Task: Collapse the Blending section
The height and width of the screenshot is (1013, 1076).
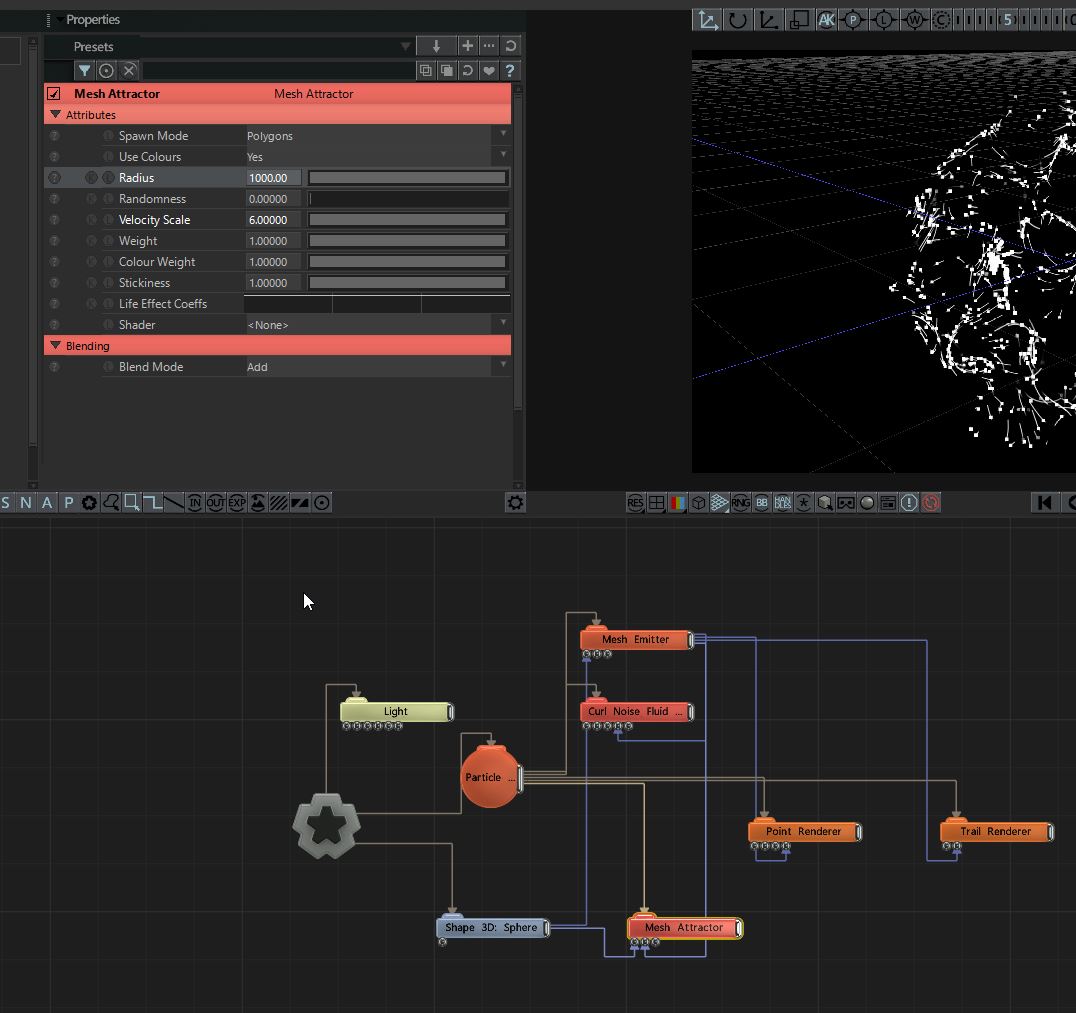Action: pyautogui.click(x=56, y=345)
